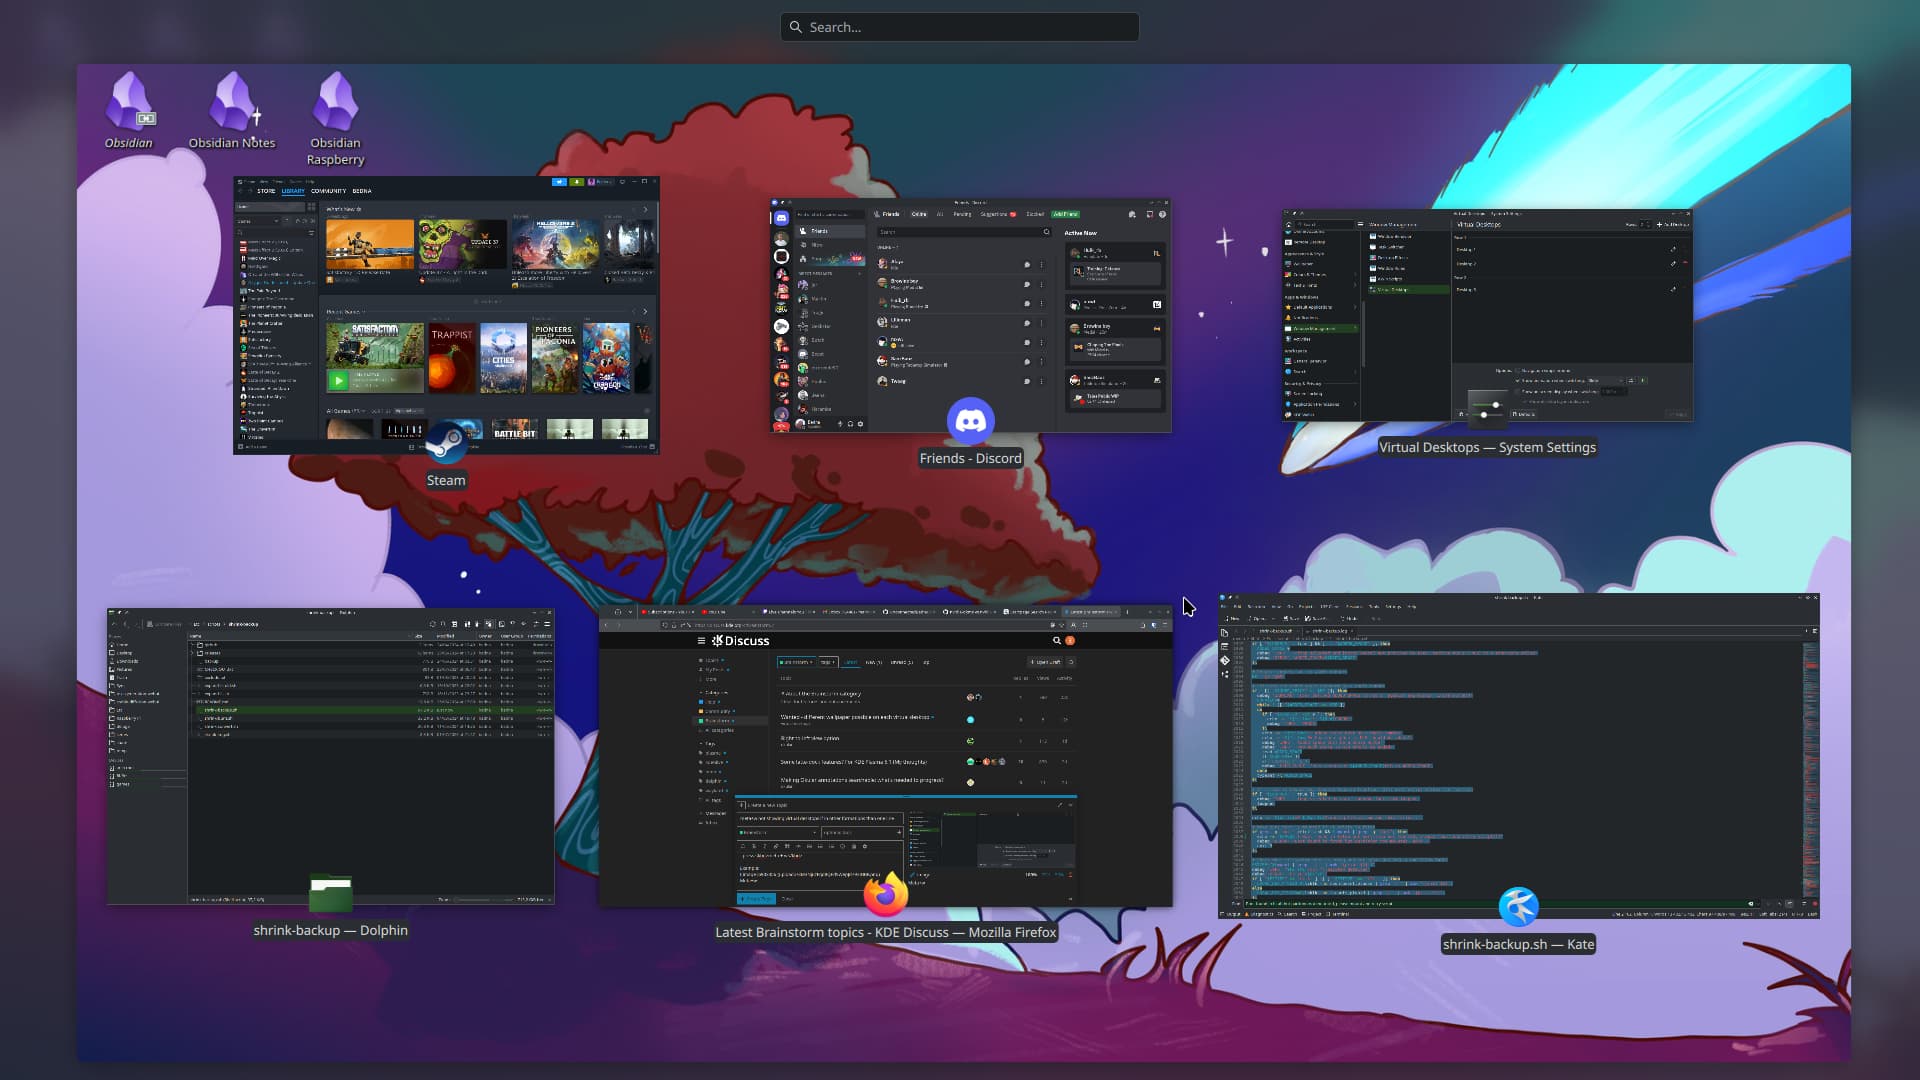Click the Steam app icon badge
Image resolution: width=1920 pixels, height=1080 pixels.
click(446, 441)
